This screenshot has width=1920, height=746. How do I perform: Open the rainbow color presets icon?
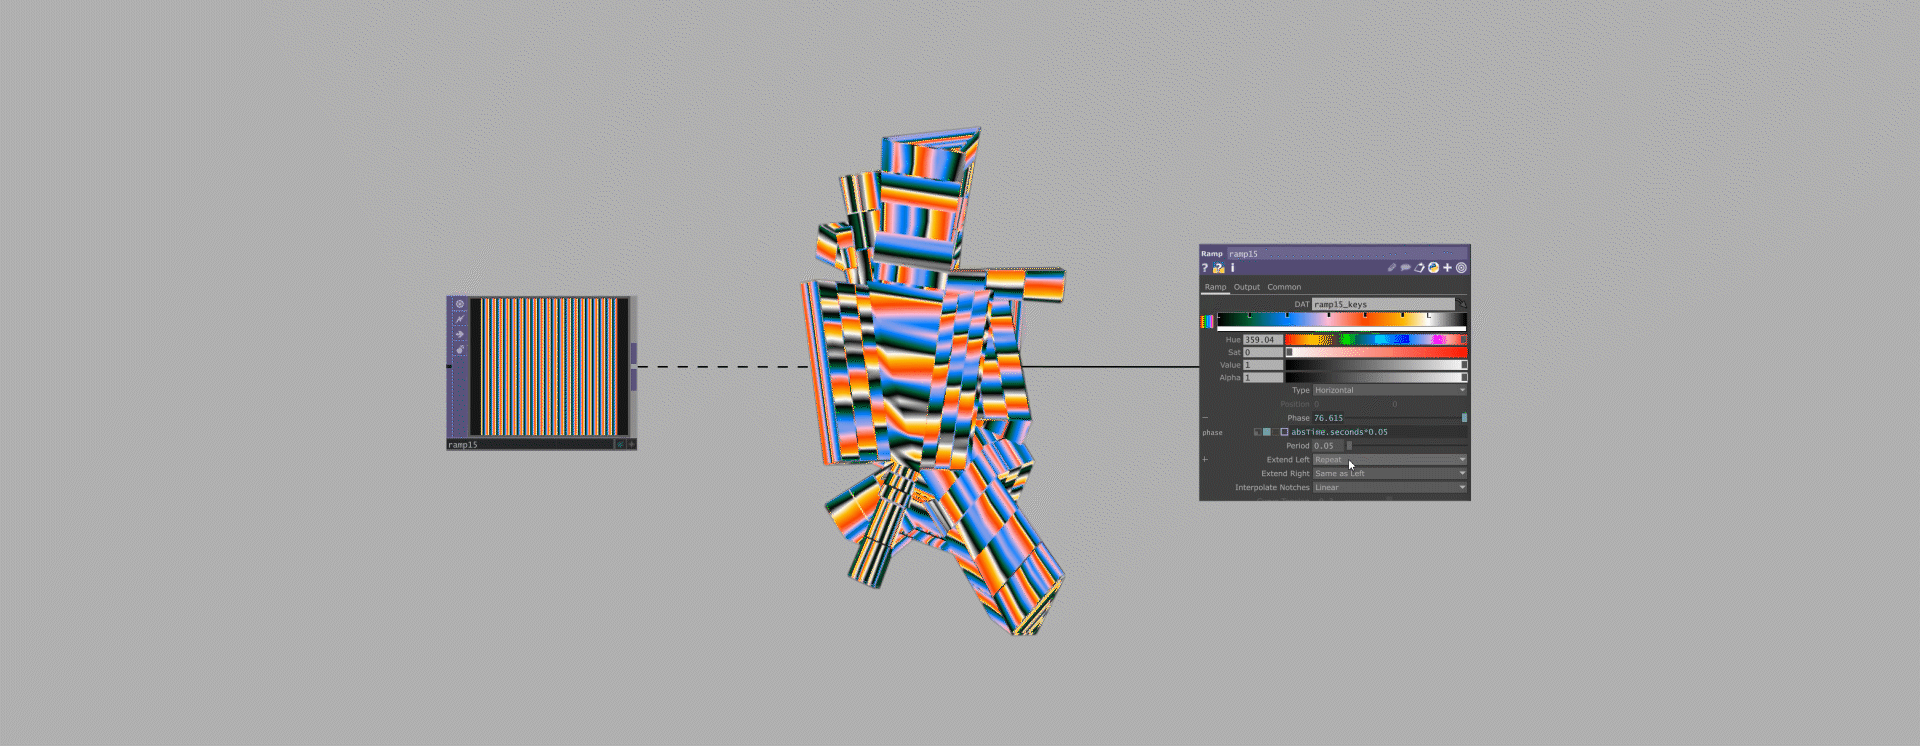pos(1207,321)
